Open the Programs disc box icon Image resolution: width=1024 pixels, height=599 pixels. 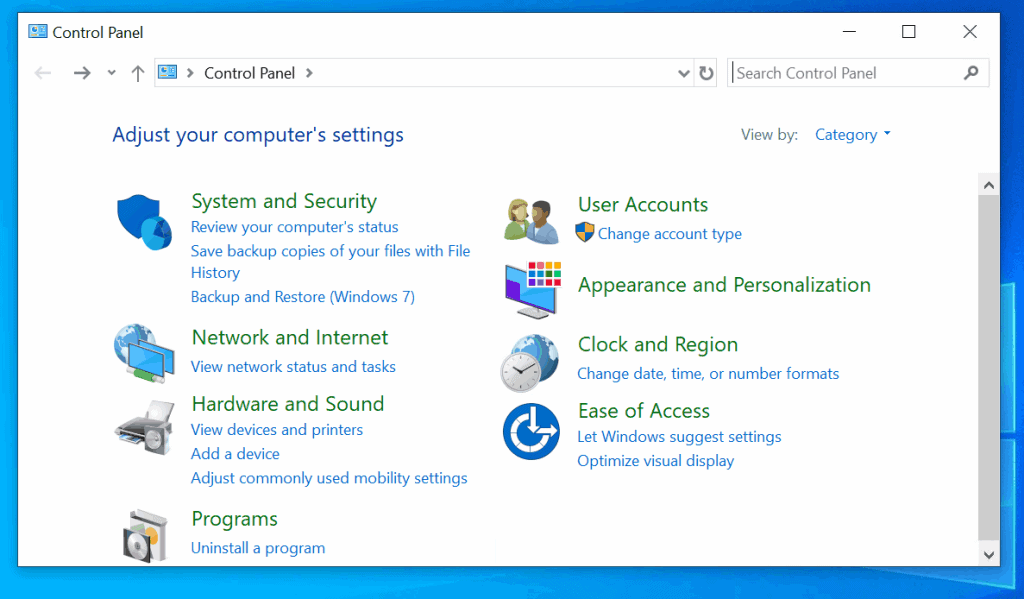145,536
